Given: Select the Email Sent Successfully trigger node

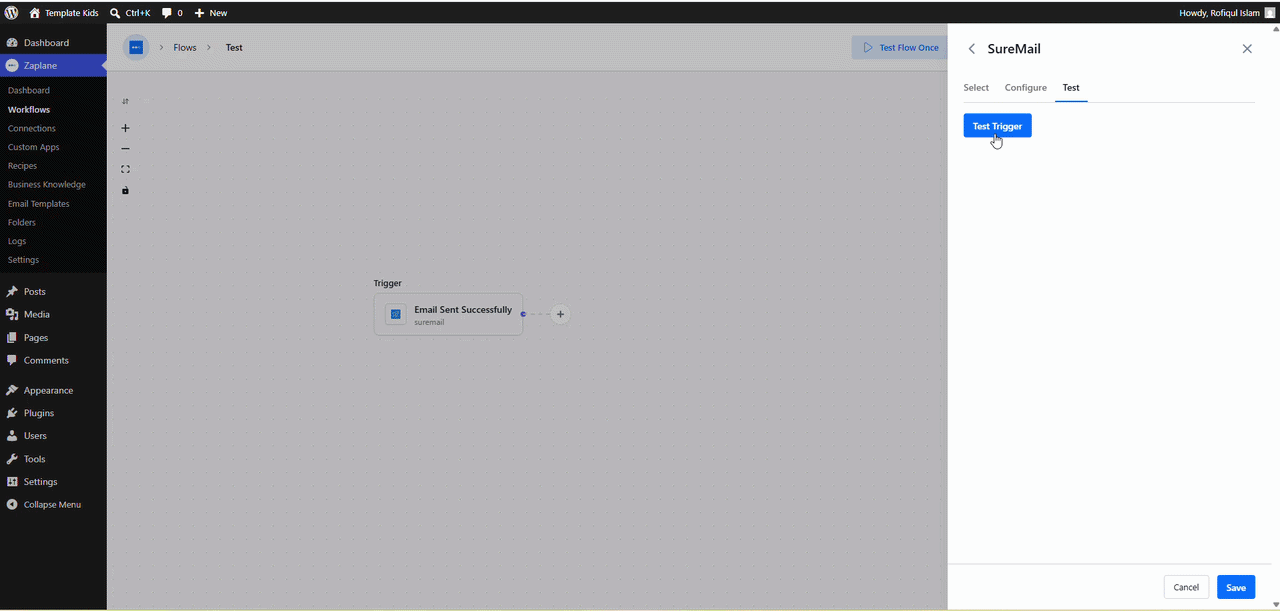Looking at the screenshot, I should pos(448,314).
